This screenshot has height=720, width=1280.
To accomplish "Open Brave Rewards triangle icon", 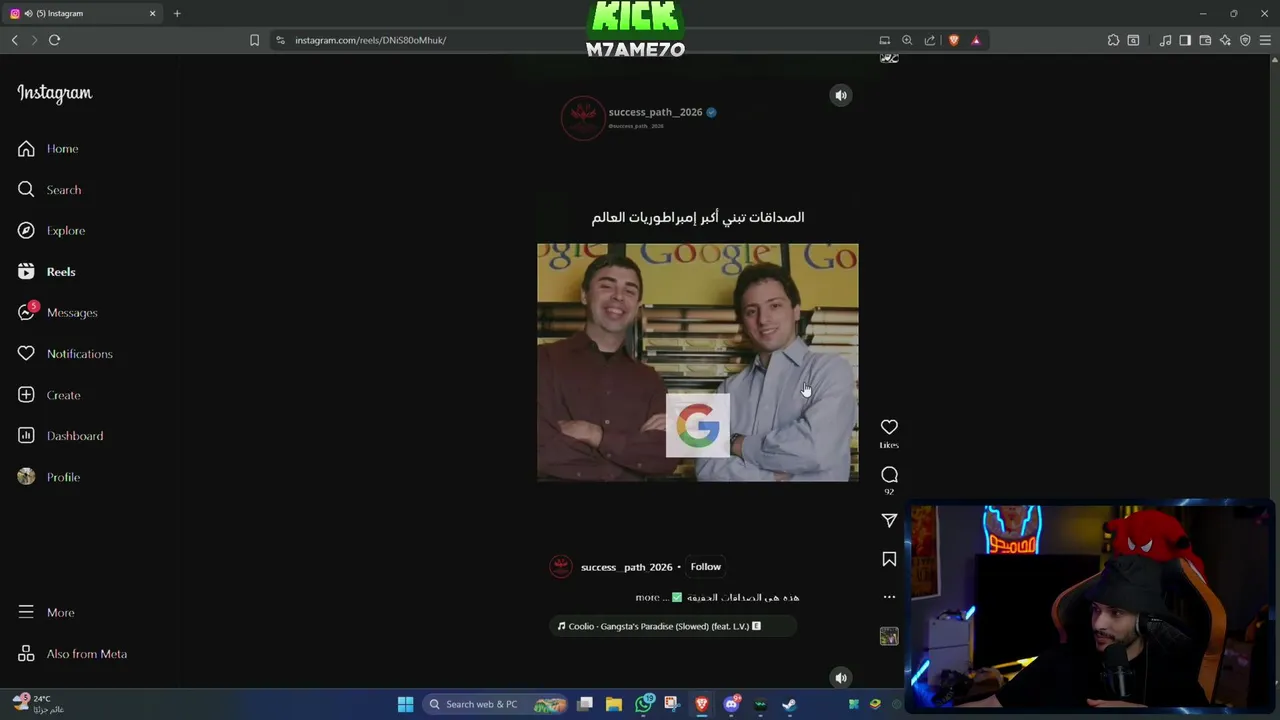I will click(976, 40).
